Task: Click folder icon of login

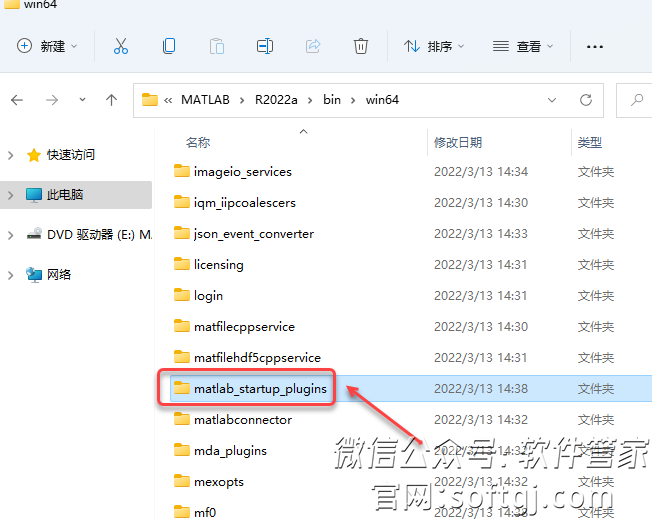Action: [182, 295]
